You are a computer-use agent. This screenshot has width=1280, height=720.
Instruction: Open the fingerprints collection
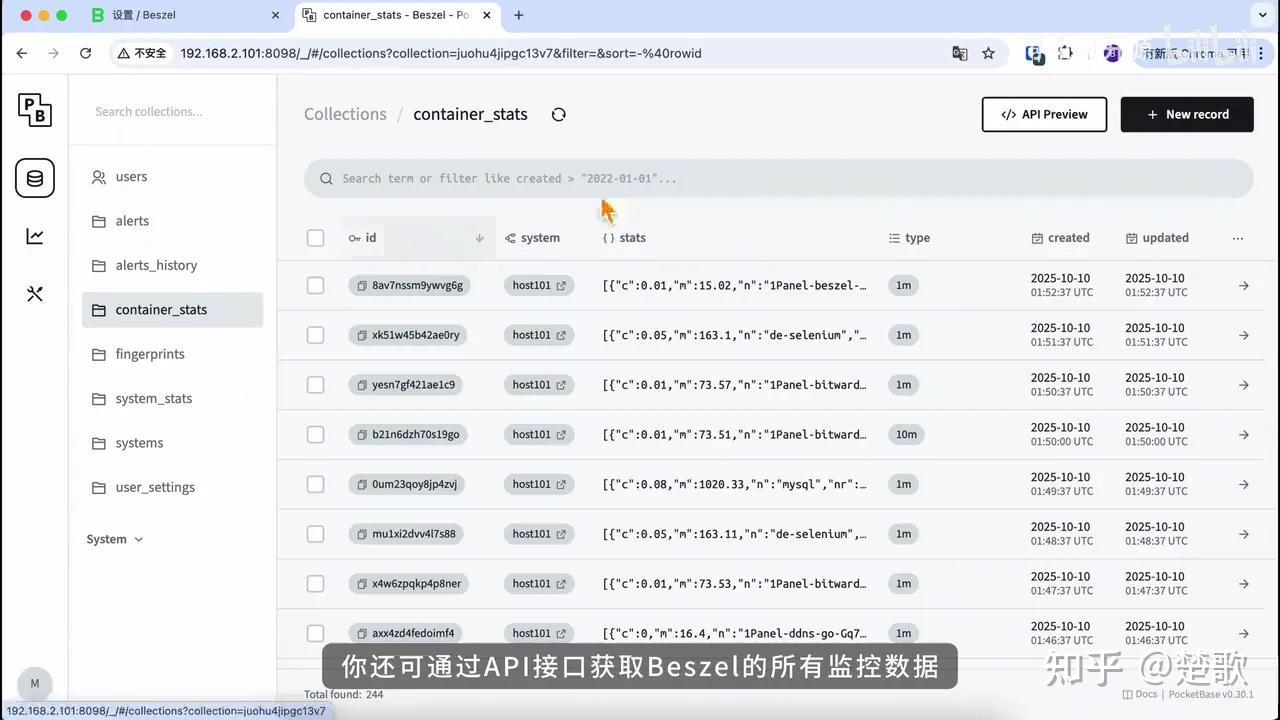coord(172,354)
